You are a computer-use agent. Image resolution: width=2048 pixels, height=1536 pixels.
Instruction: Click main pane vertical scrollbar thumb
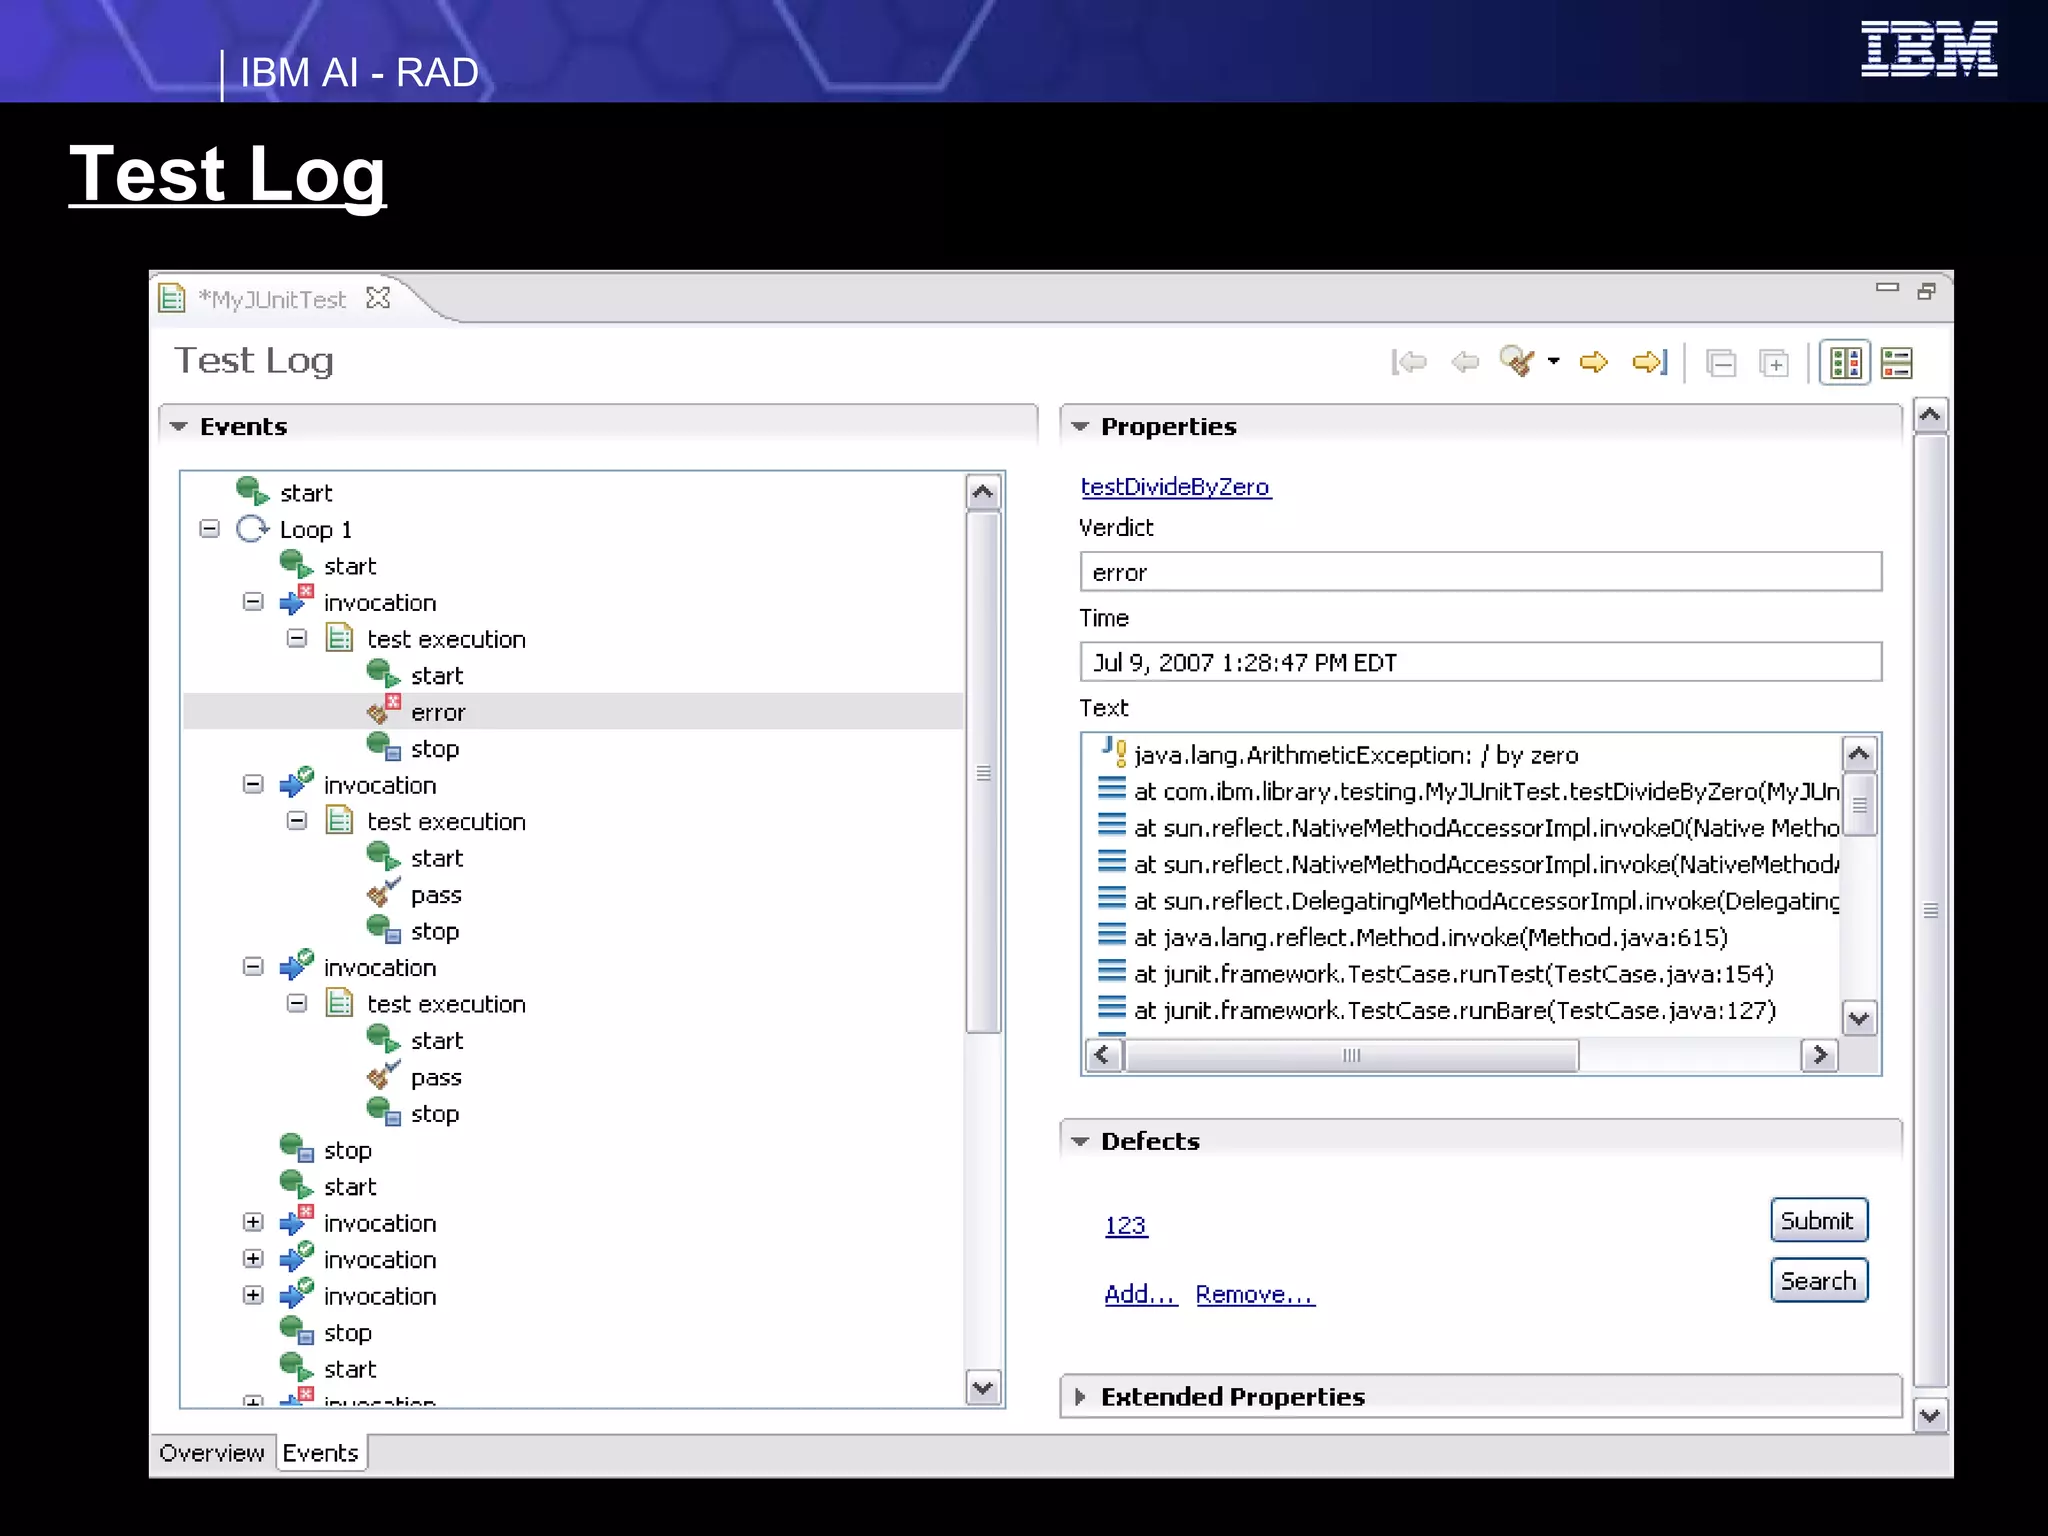pos(1930,910)
